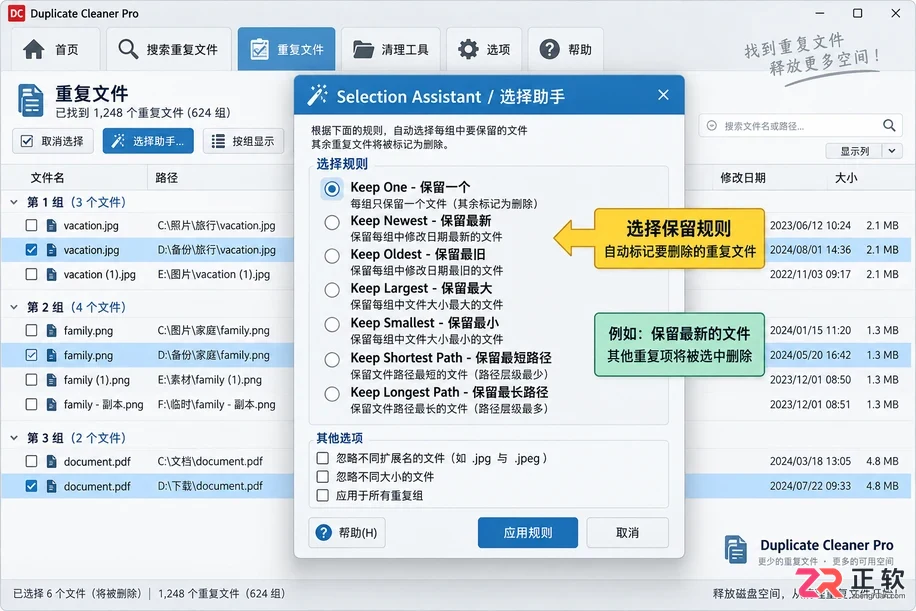
Task: Select Keep Shortest Path radio option
Action: click(332, 359)
